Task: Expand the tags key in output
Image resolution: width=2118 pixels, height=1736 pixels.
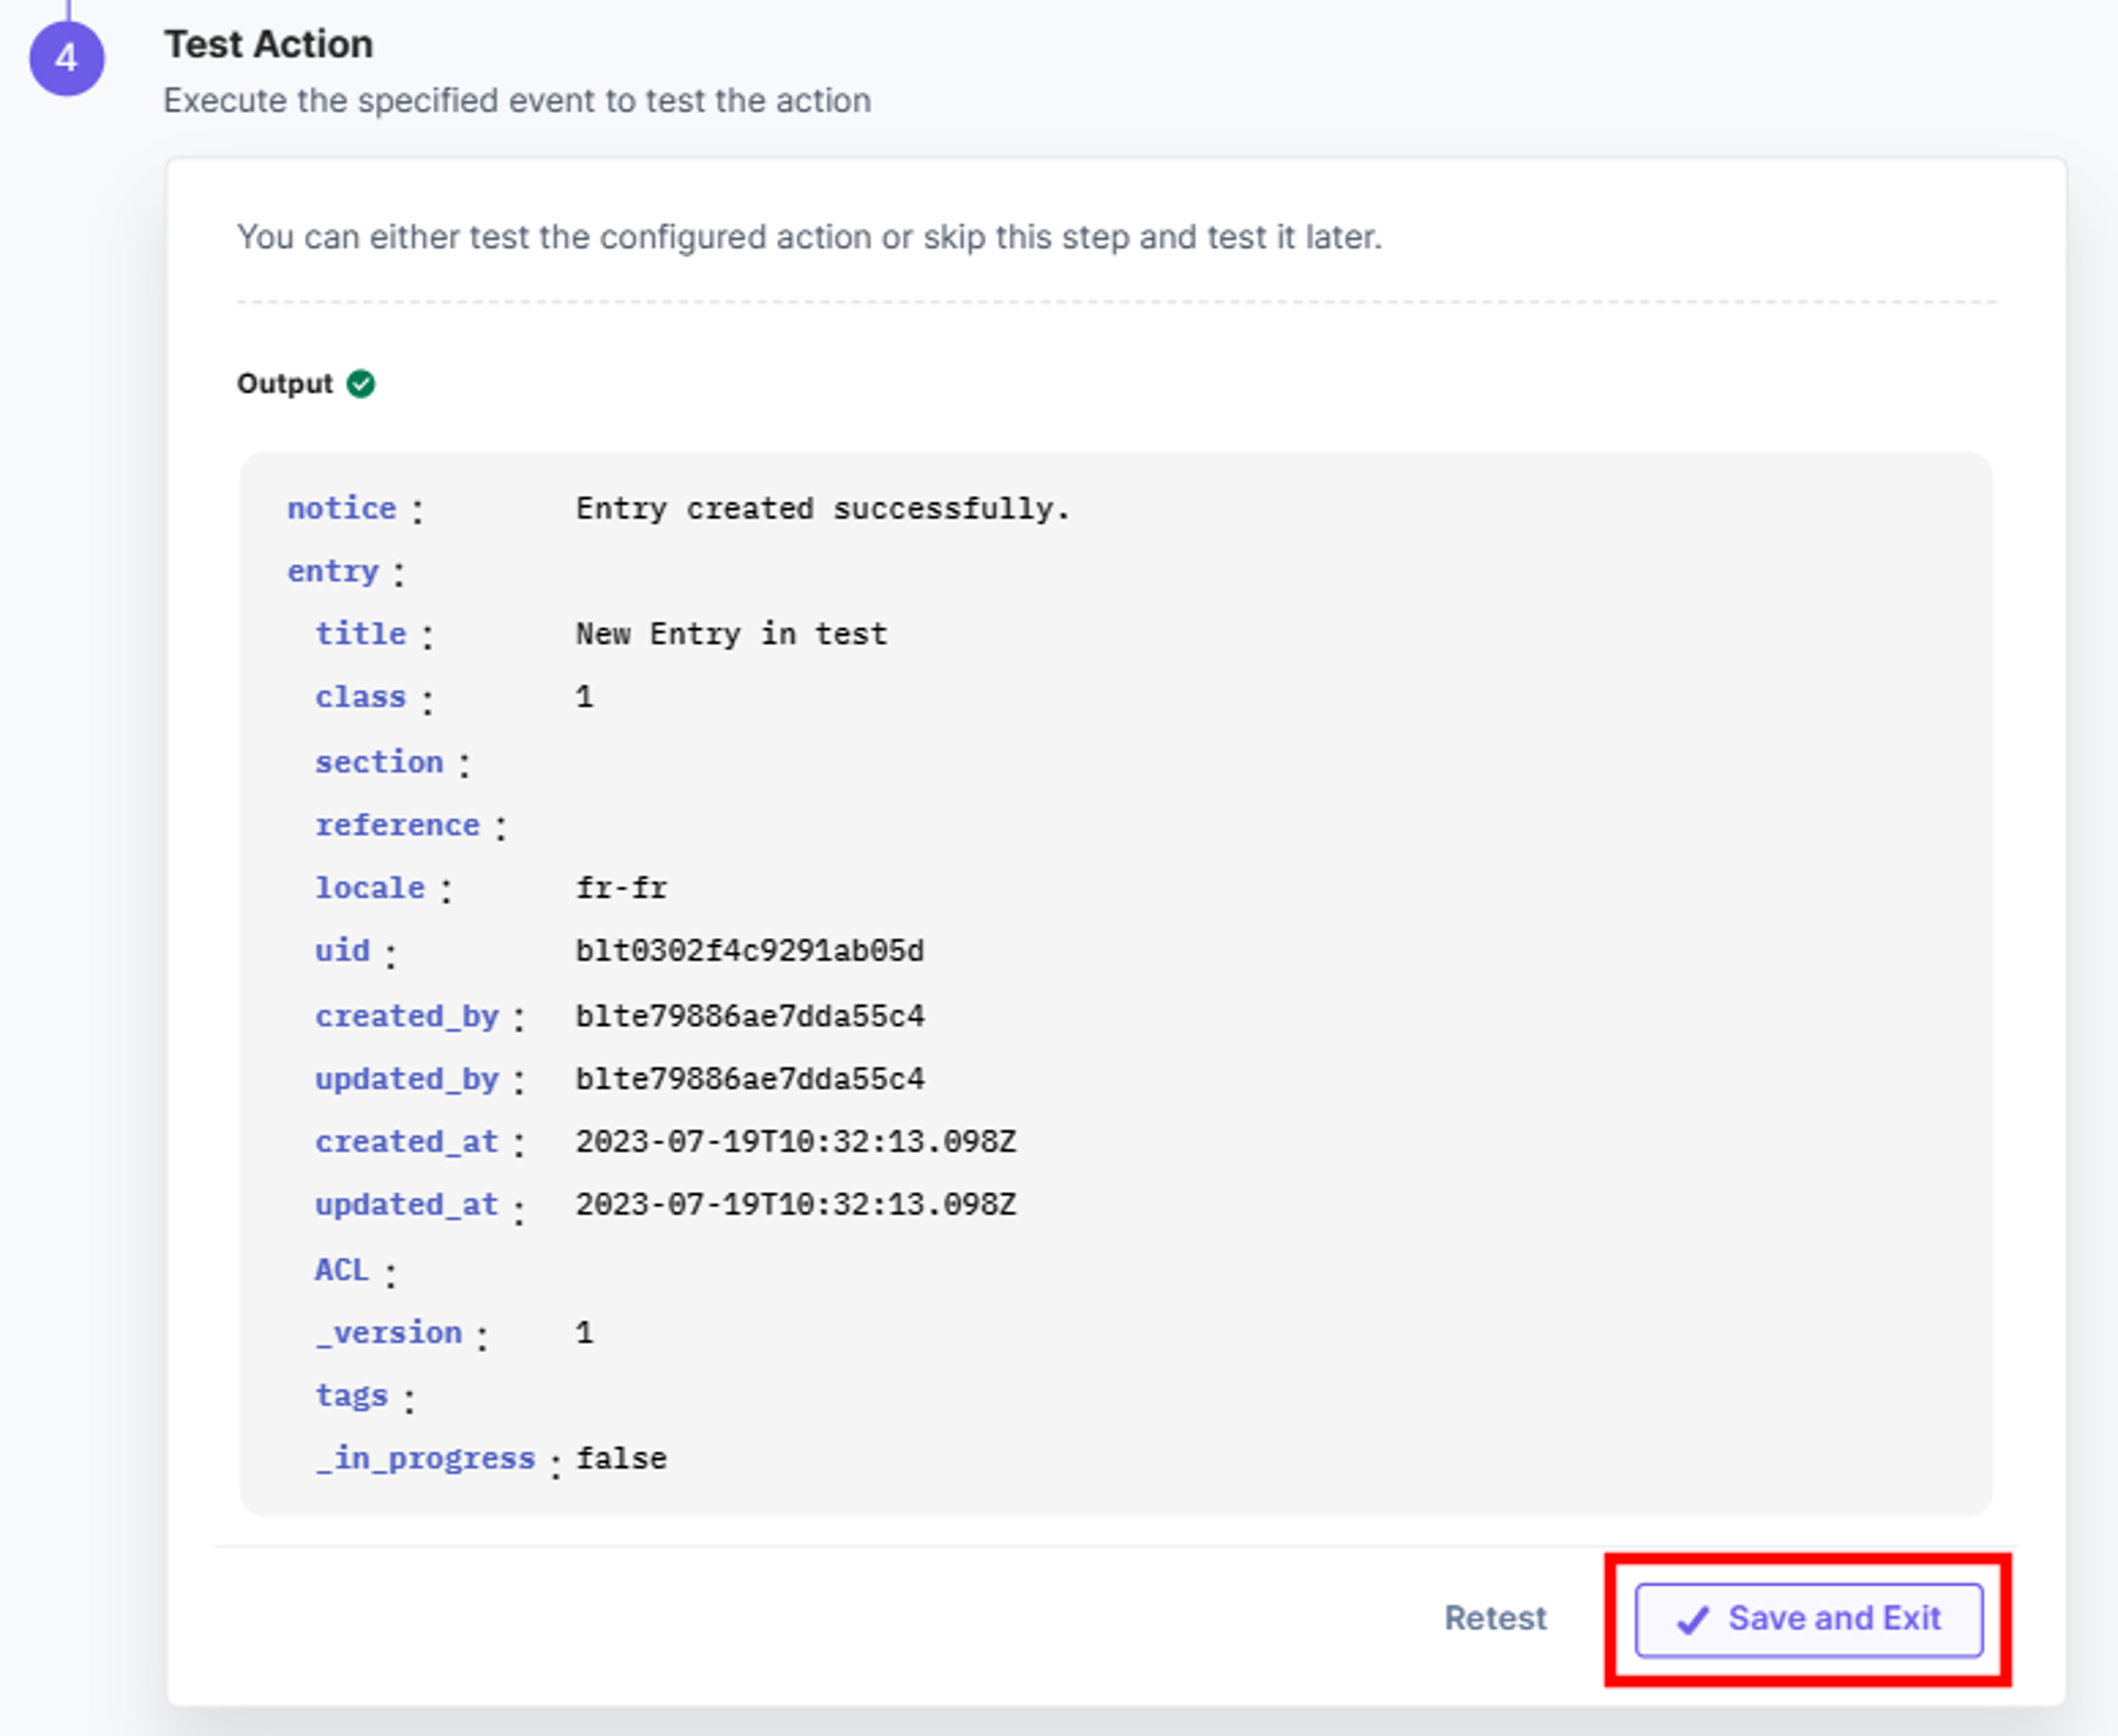Action: 351,1396
